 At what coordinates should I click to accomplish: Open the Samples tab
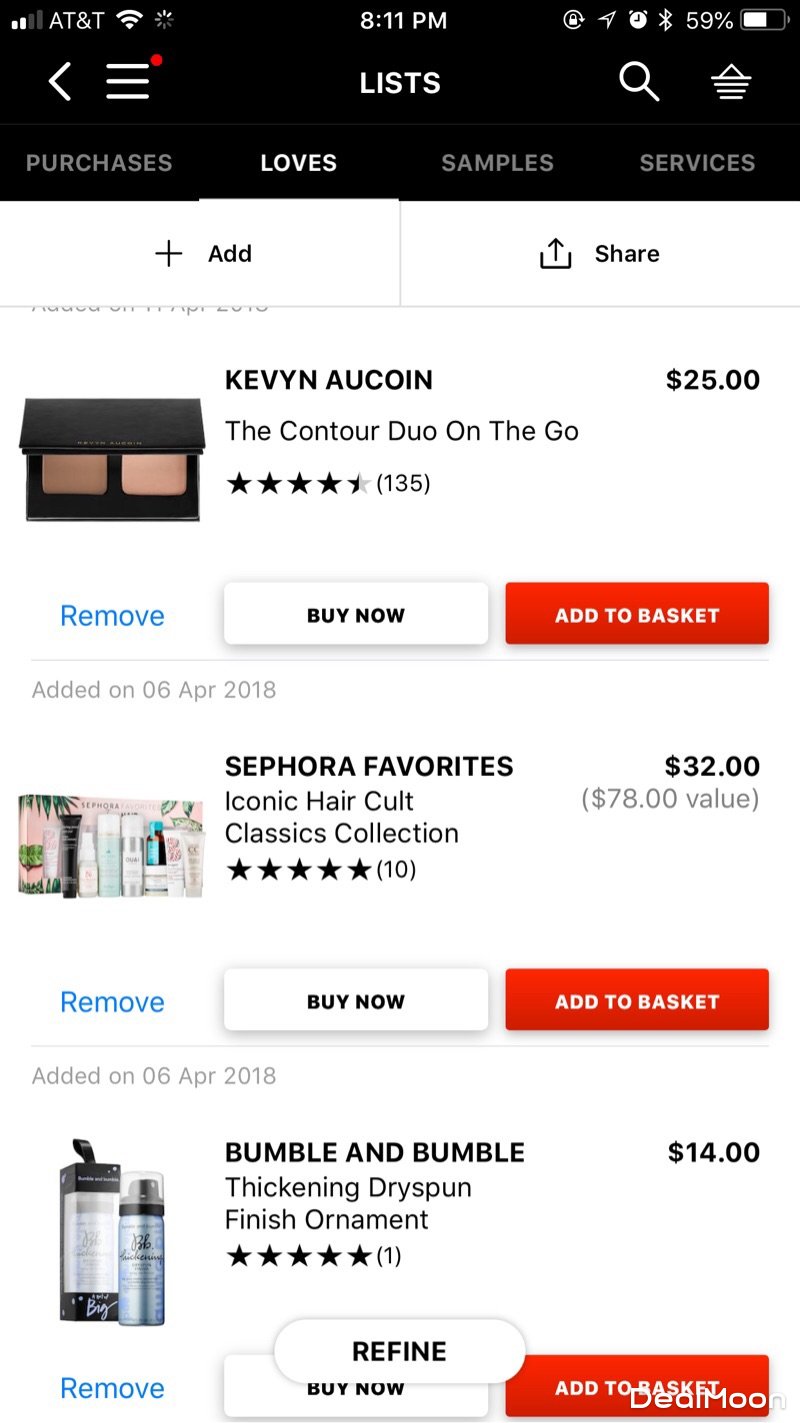497,163
